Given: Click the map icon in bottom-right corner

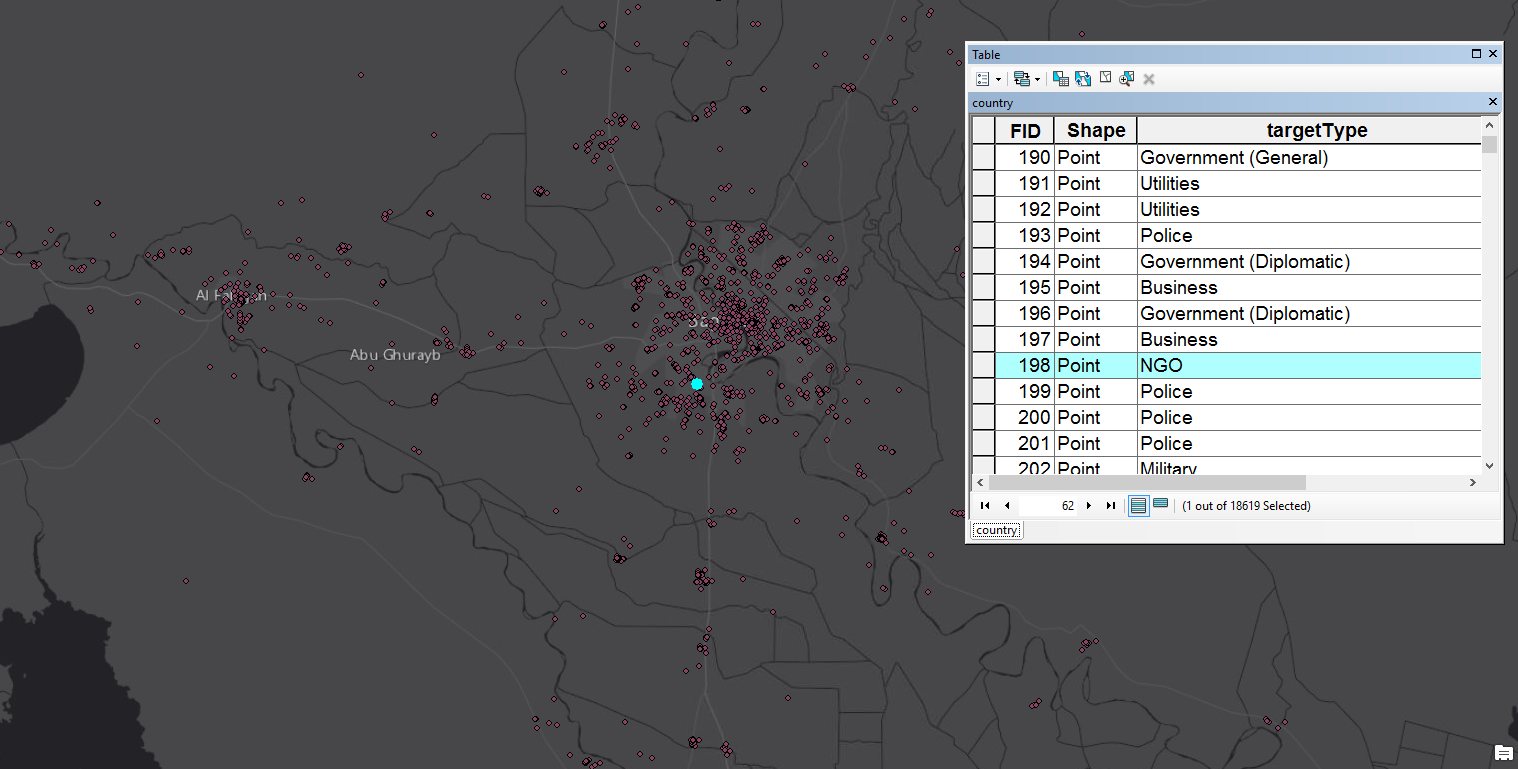Looking at the screenshot, I should tap(1503, 753).
